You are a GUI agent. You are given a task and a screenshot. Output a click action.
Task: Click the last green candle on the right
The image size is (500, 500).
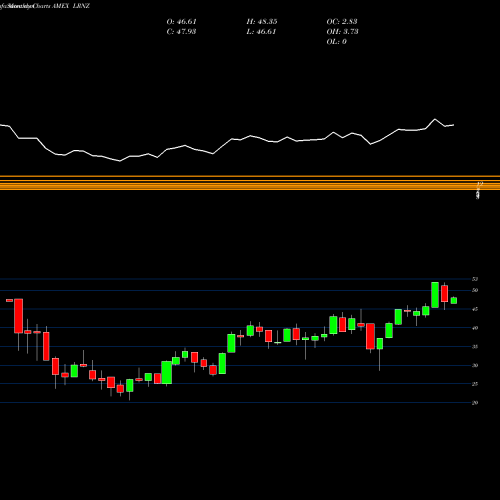coord(454,300)
